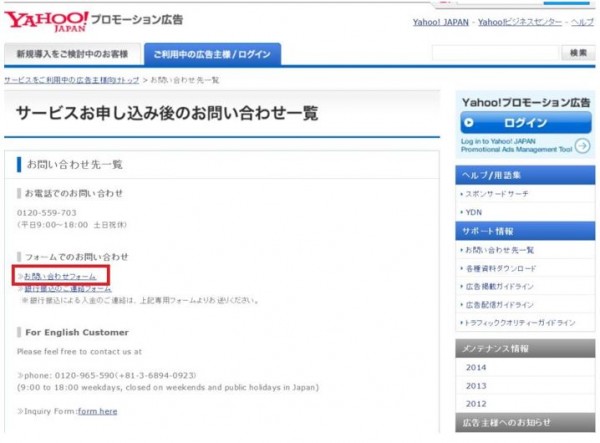Click the Yahoo! JAPAN logo
This screenshot has width=600, height=443.
click(47, 21)
